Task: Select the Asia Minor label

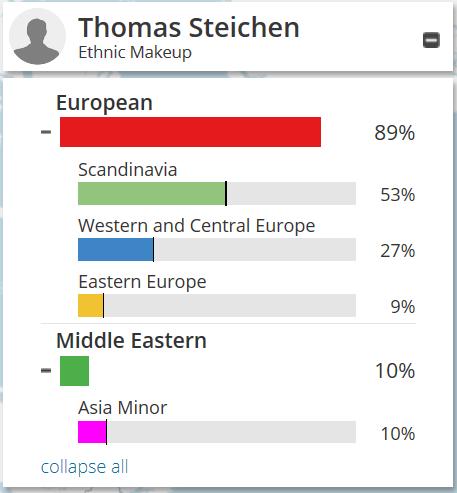Action: 122,408
